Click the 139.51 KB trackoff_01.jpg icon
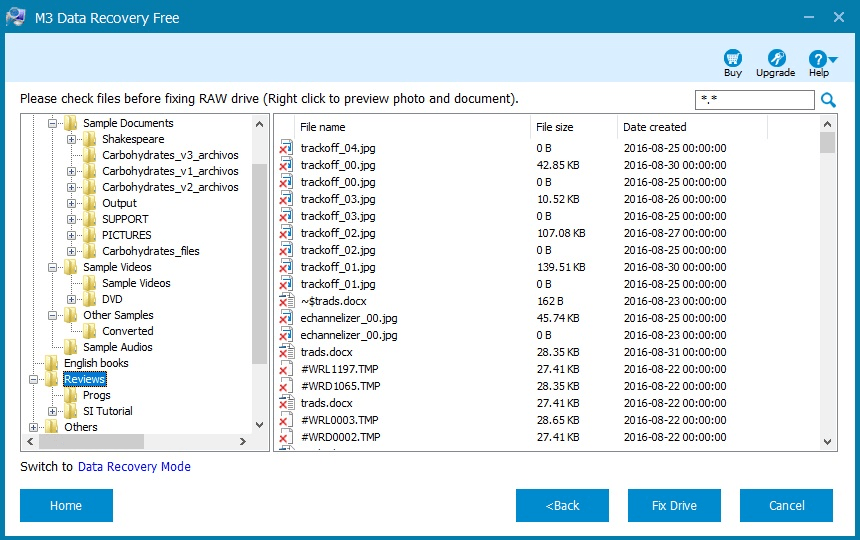 pos(286,267)
